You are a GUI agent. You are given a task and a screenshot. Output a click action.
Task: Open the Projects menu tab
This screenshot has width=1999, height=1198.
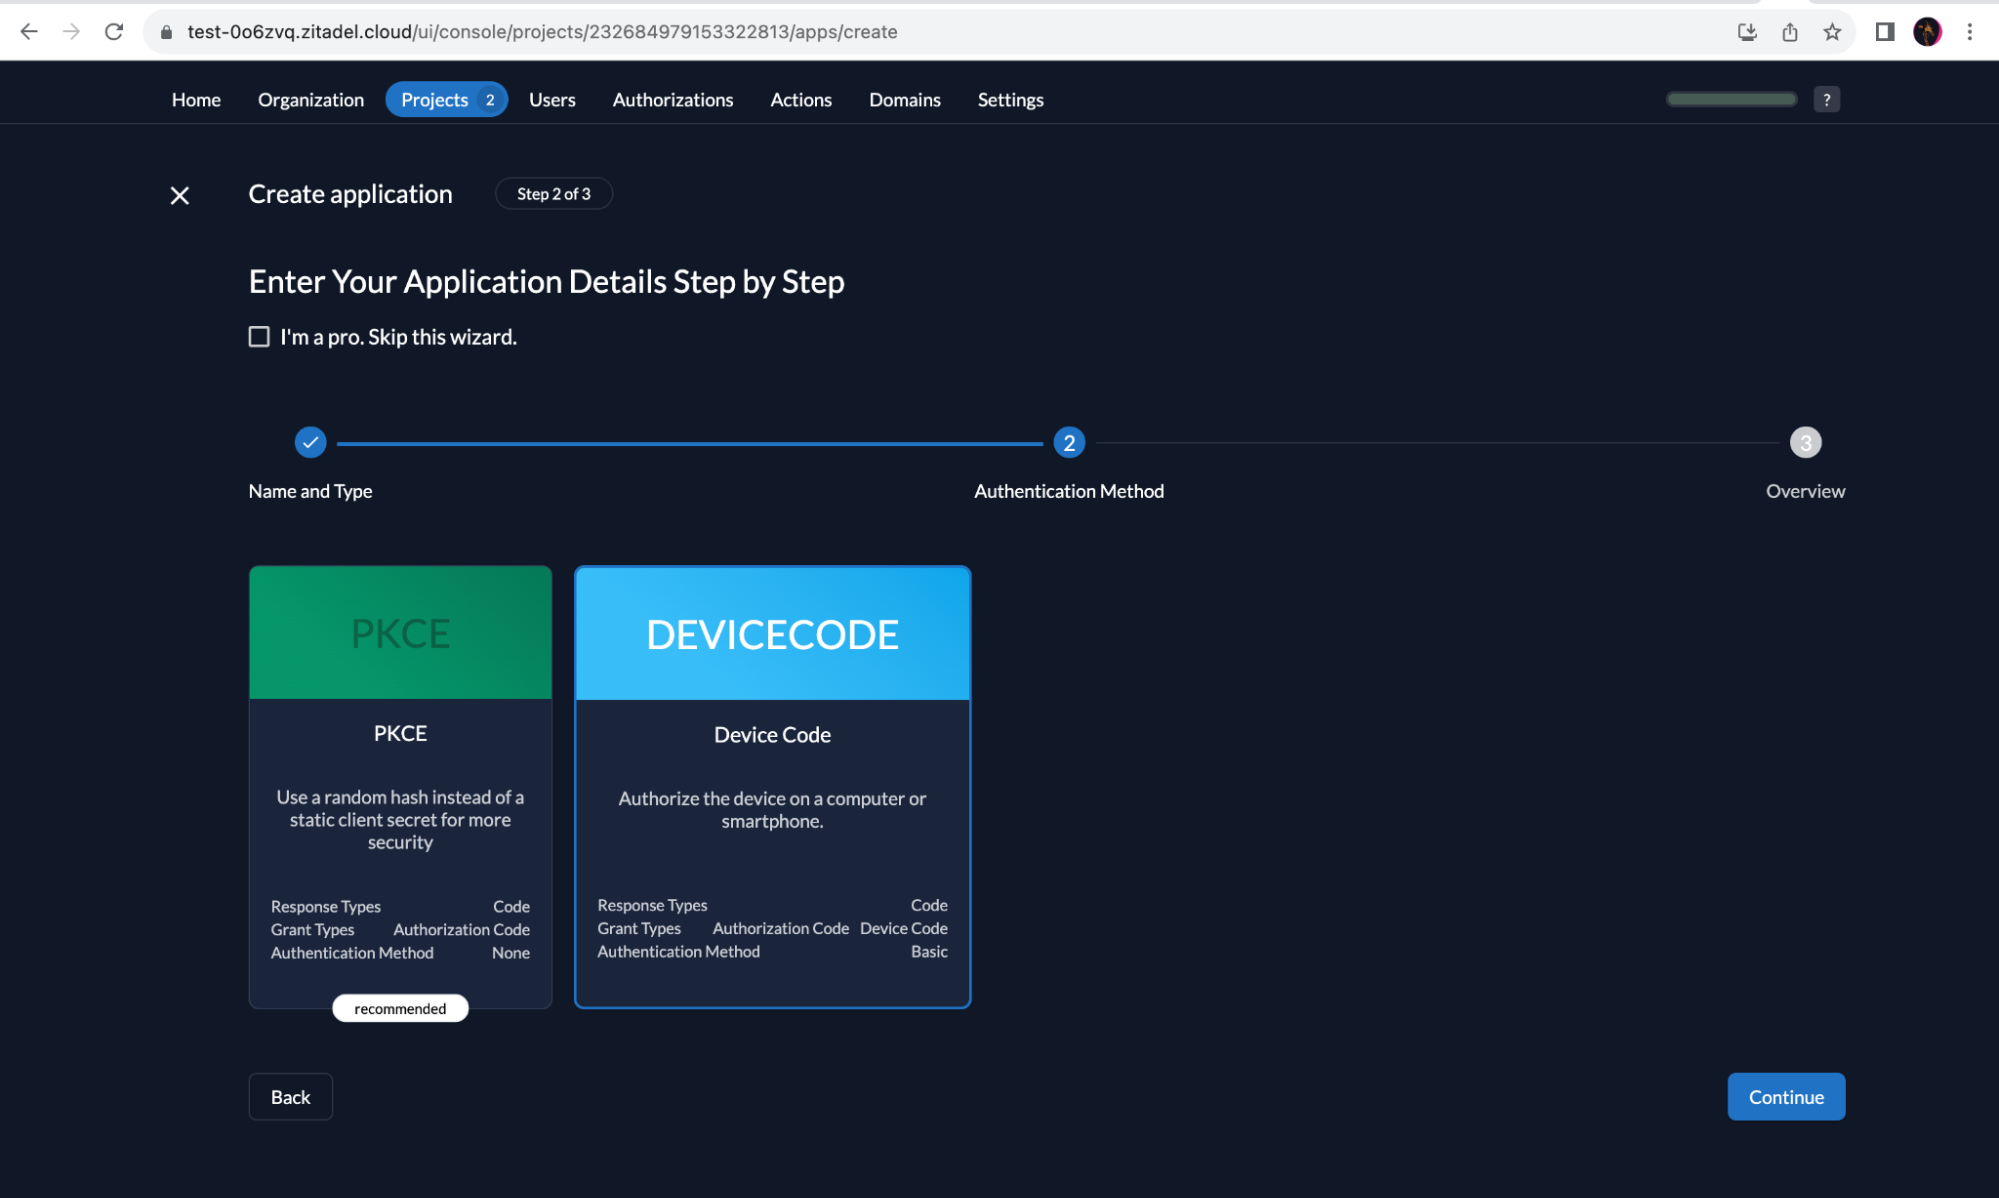point(446,99)
